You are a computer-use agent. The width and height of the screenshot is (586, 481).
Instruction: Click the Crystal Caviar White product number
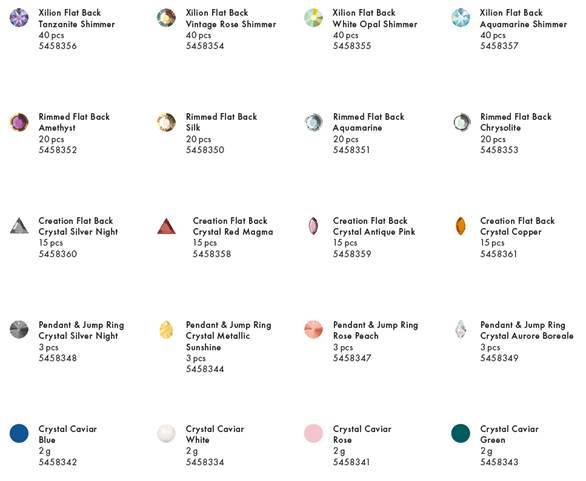[205, 462]
